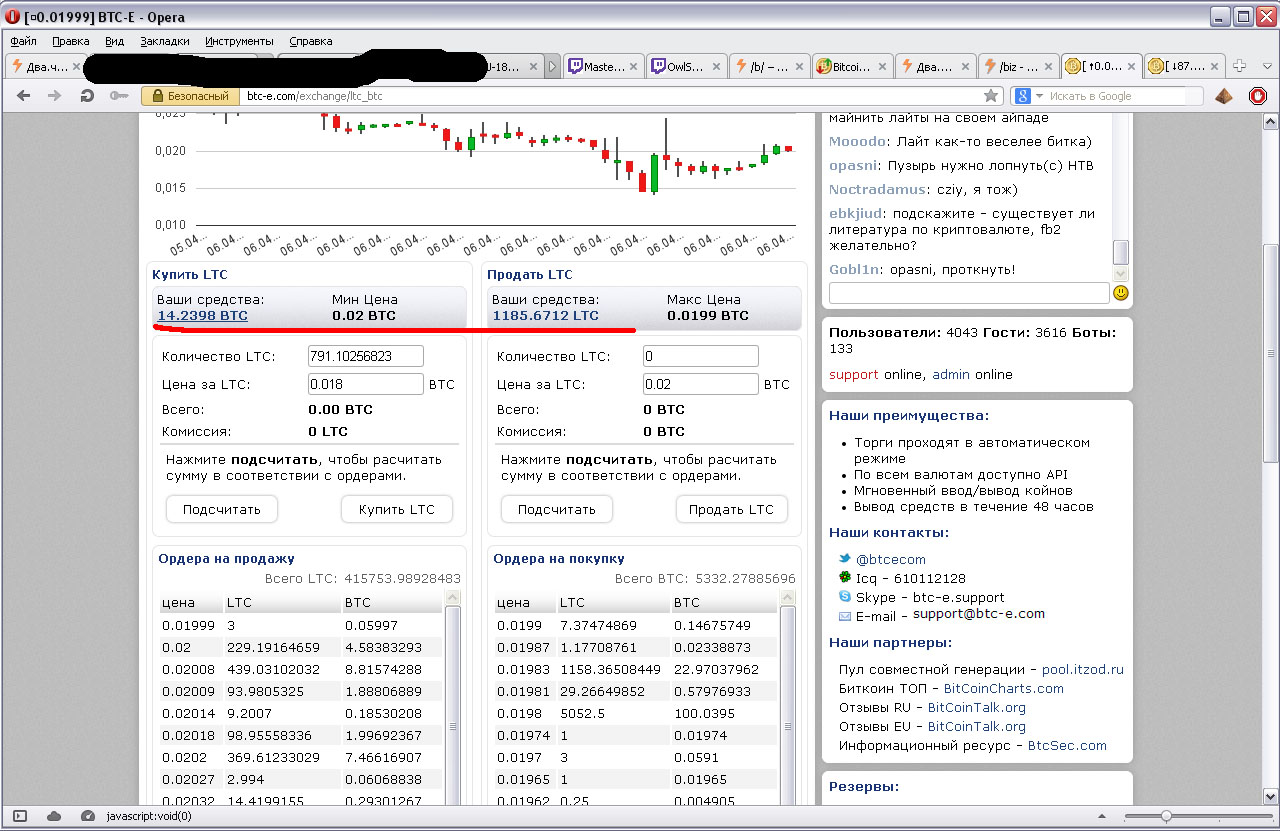Viewport: 1280px width, 831px height.
Task: Open a new tab with the plus icon
Action: 1240,66
